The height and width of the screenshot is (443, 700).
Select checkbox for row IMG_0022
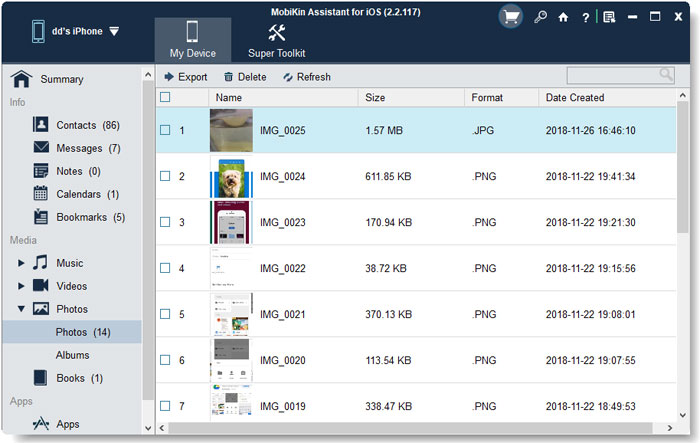click(x=166, y=268)
